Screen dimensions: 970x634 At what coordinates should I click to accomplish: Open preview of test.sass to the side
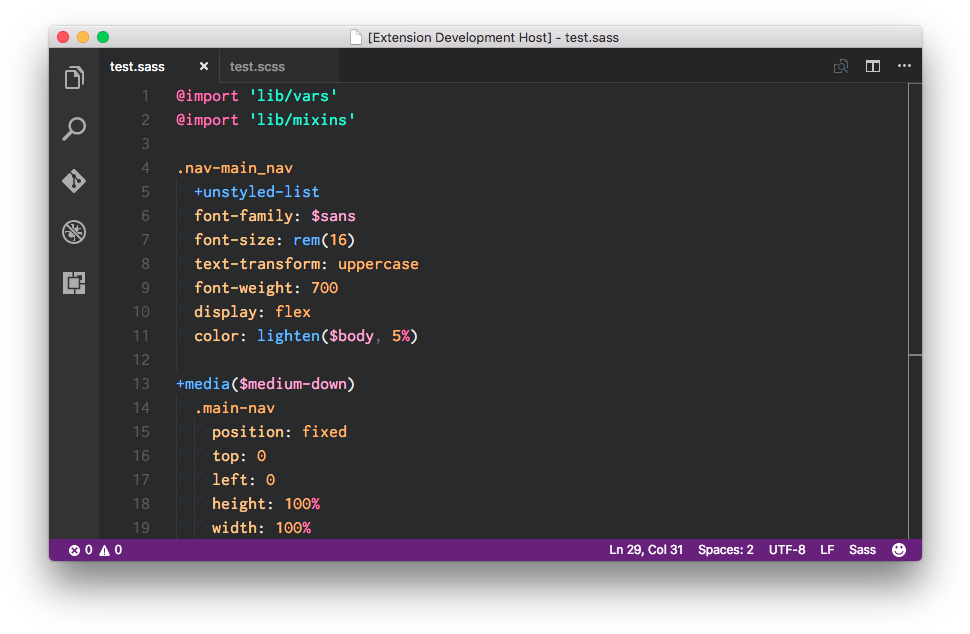click(x=841, y=66)
